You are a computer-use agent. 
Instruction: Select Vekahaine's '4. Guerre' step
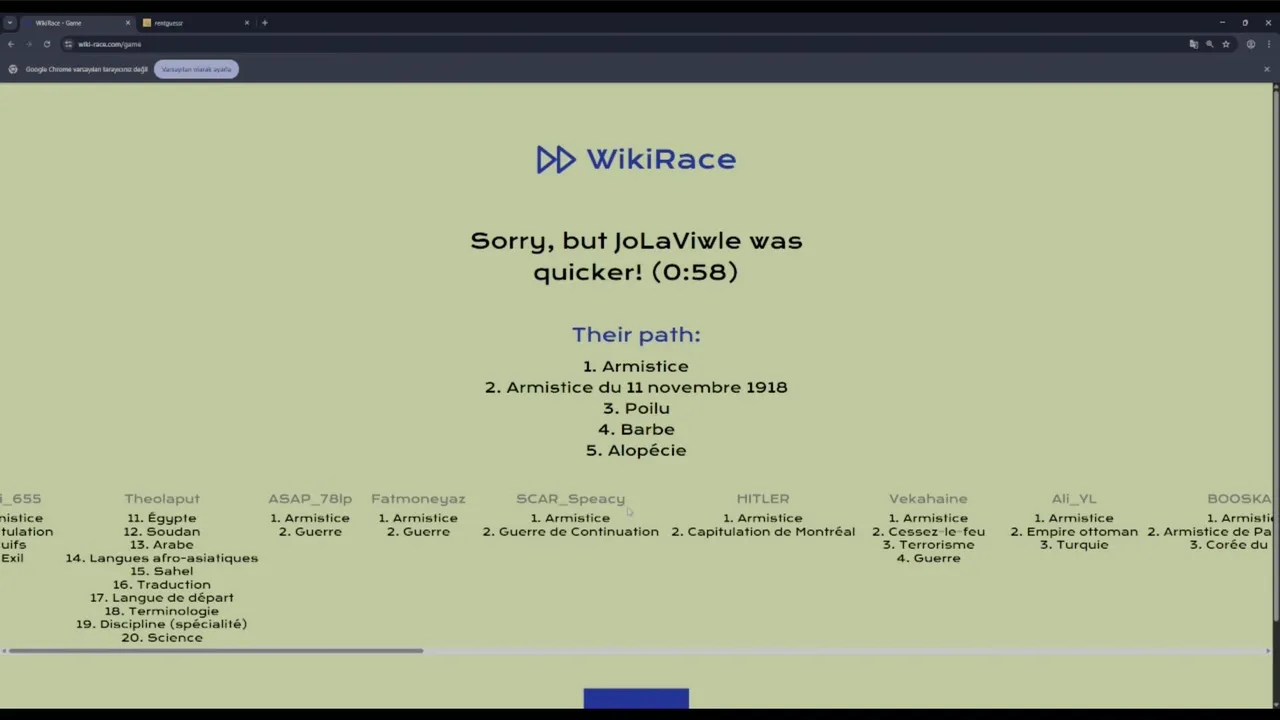pyautogui.click(x=928, y=558)
